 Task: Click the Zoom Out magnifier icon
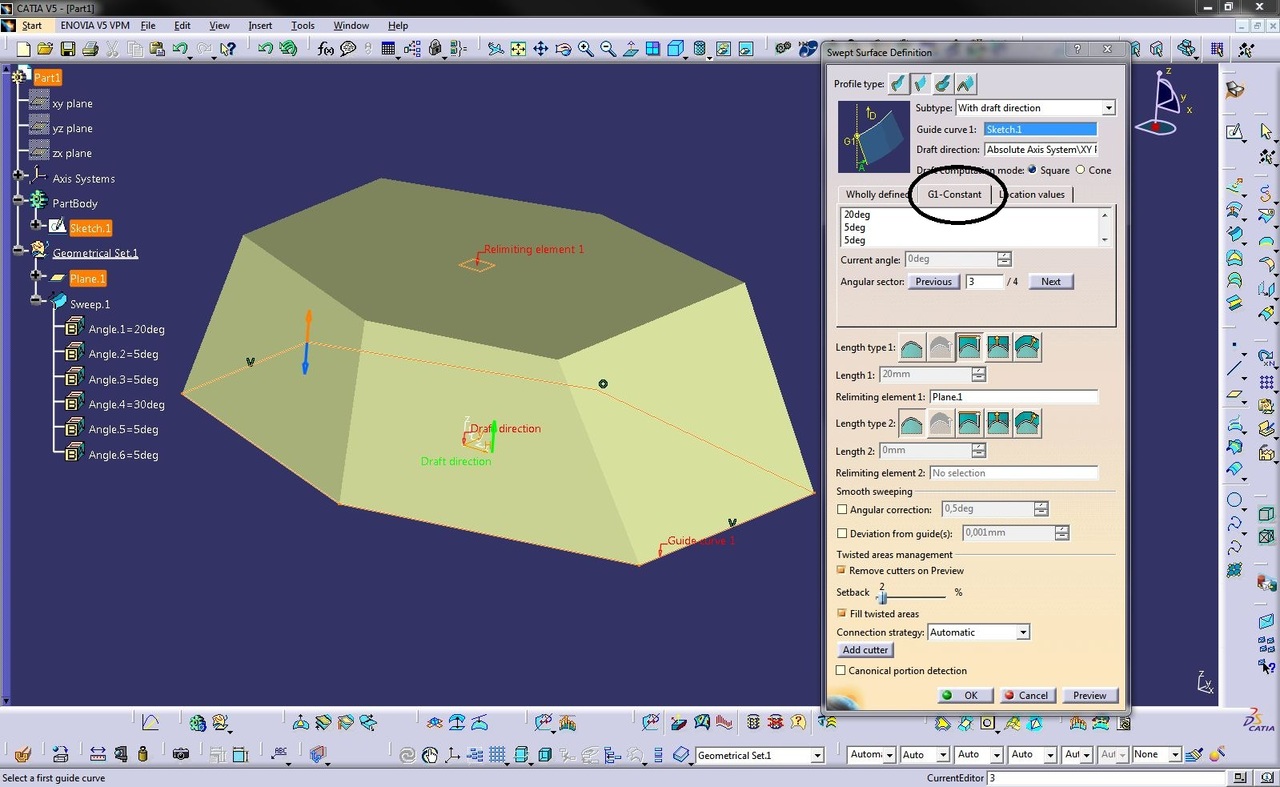point(607,48)
